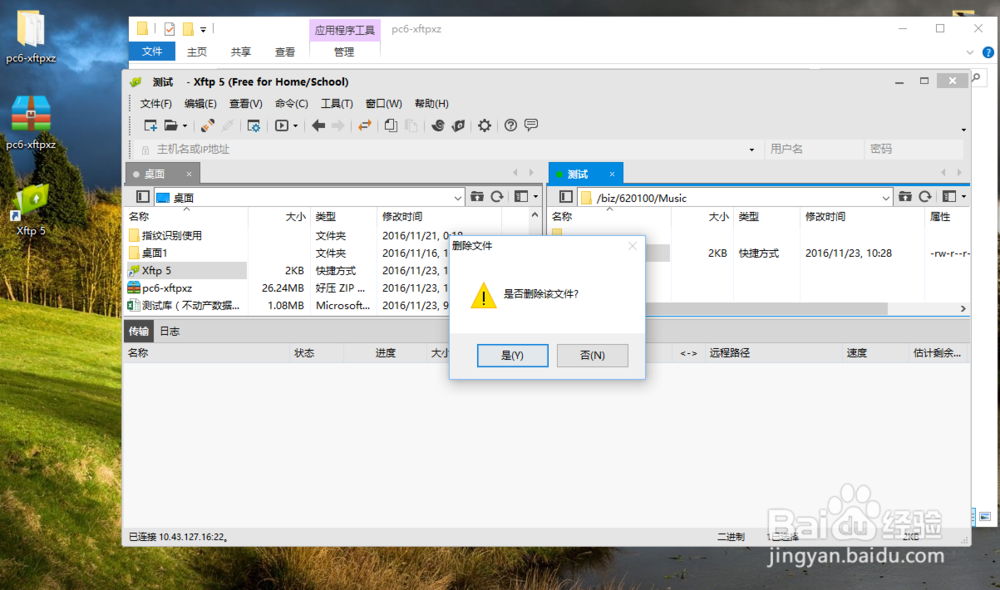Open the /biz/620100/Music path dropdown
This screenshot has height=590, width=1000.
click(x=885, y=198)
